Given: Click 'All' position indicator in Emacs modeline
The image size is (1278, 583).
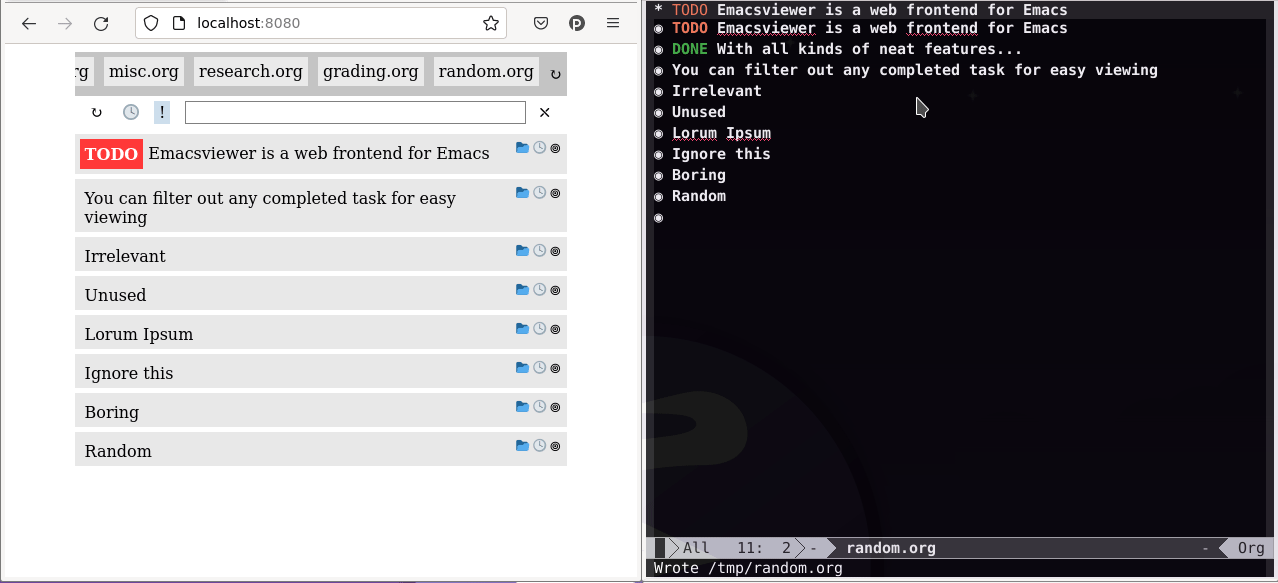Looking at the screenshot, I should click(696, 548).
